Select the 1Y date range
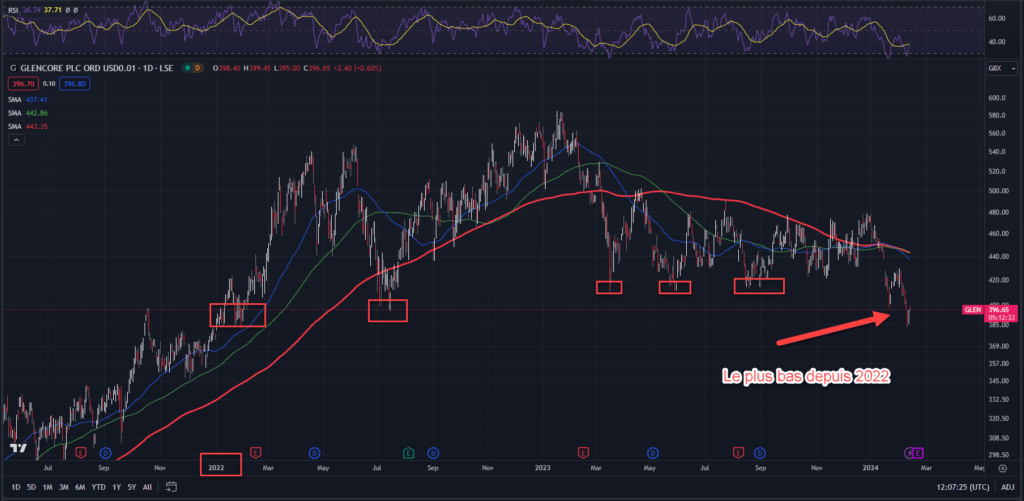 [x=116, y=487]
